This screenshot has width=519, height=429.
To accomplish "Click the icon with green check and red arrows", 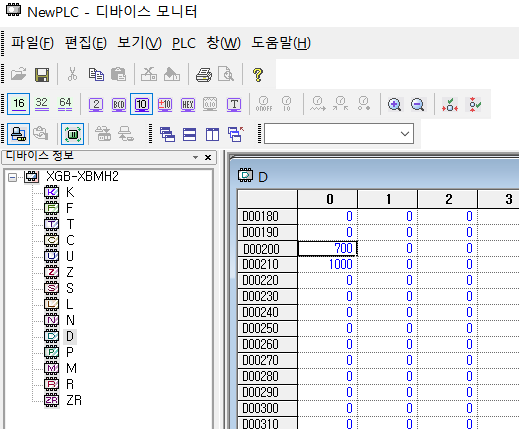I will tap(450, 104).
